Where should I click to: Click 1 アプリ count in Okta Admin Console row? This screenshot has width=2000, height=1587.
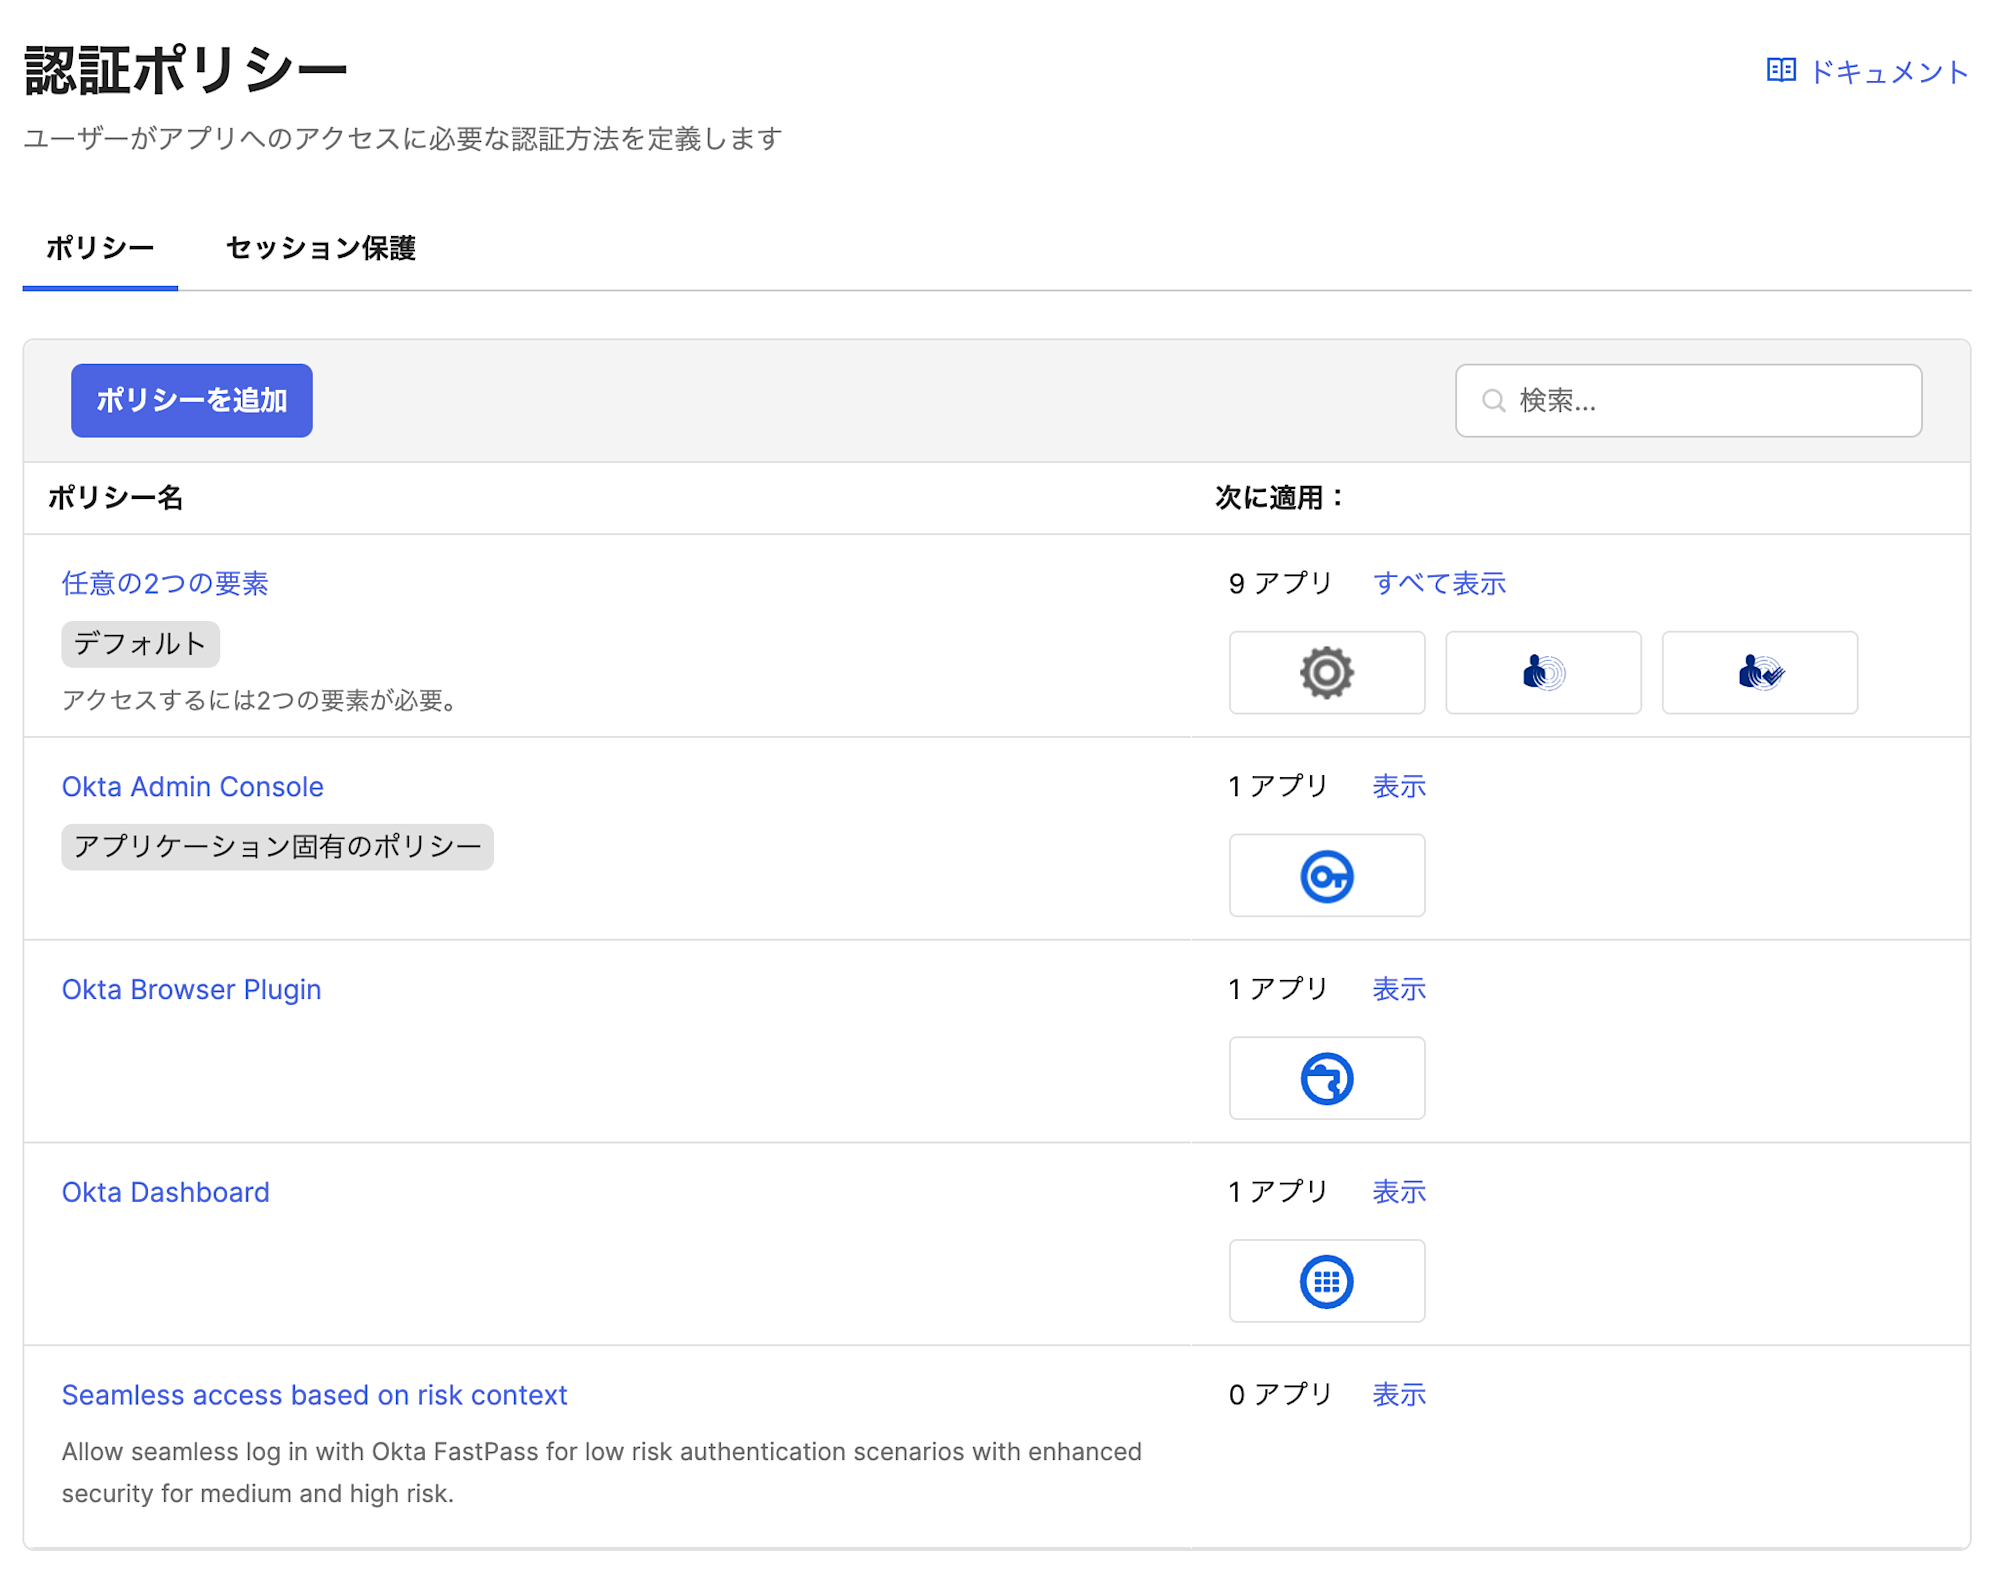(x=1278, y=786)
